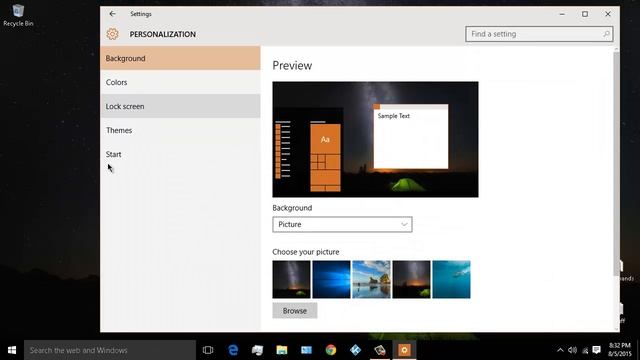Click the Personalization gear icon
The width and height of the screenshot is (640, 360).
point(113,34)
